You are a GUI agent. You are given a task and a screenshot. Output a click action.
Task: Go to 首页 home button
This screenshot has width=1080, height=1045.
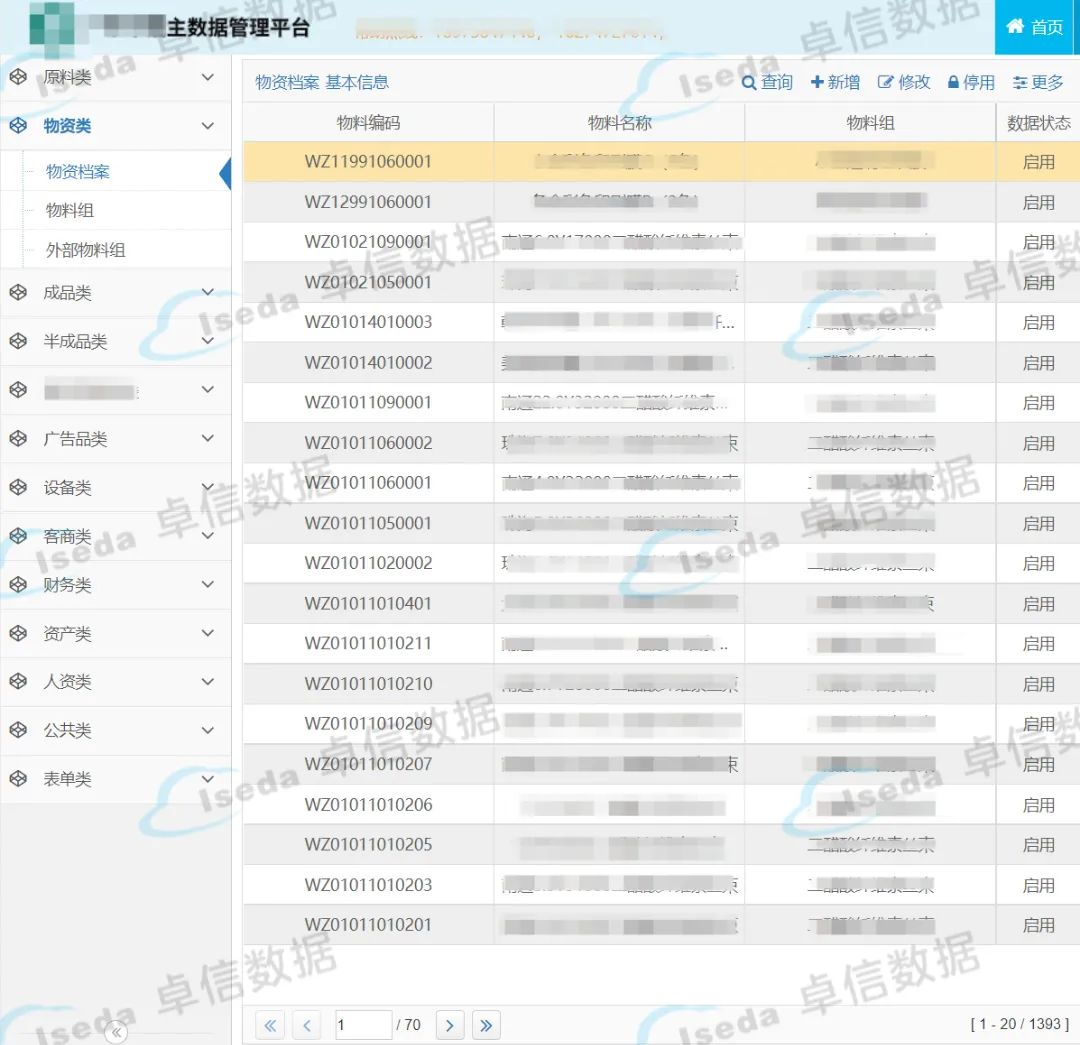[x=1036, y=27]
